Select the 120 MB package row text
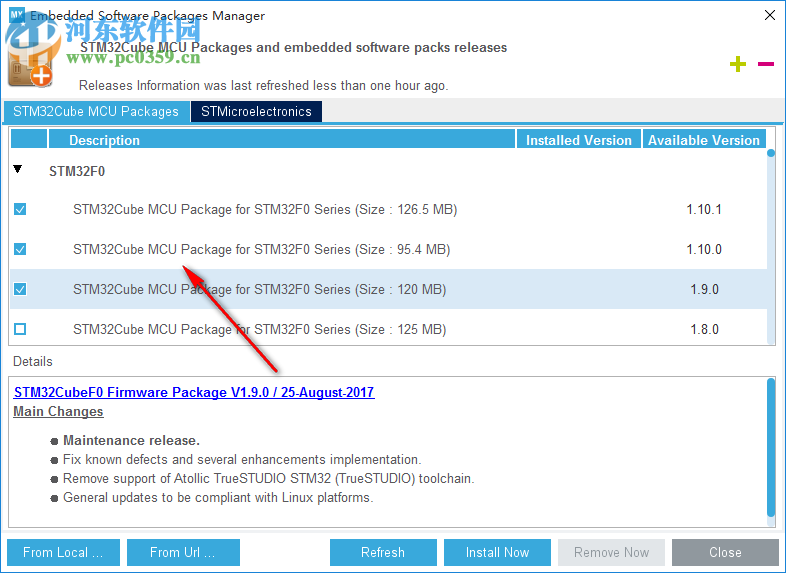The height and width of the screenshot is (573, 786). tap(260, 290)
